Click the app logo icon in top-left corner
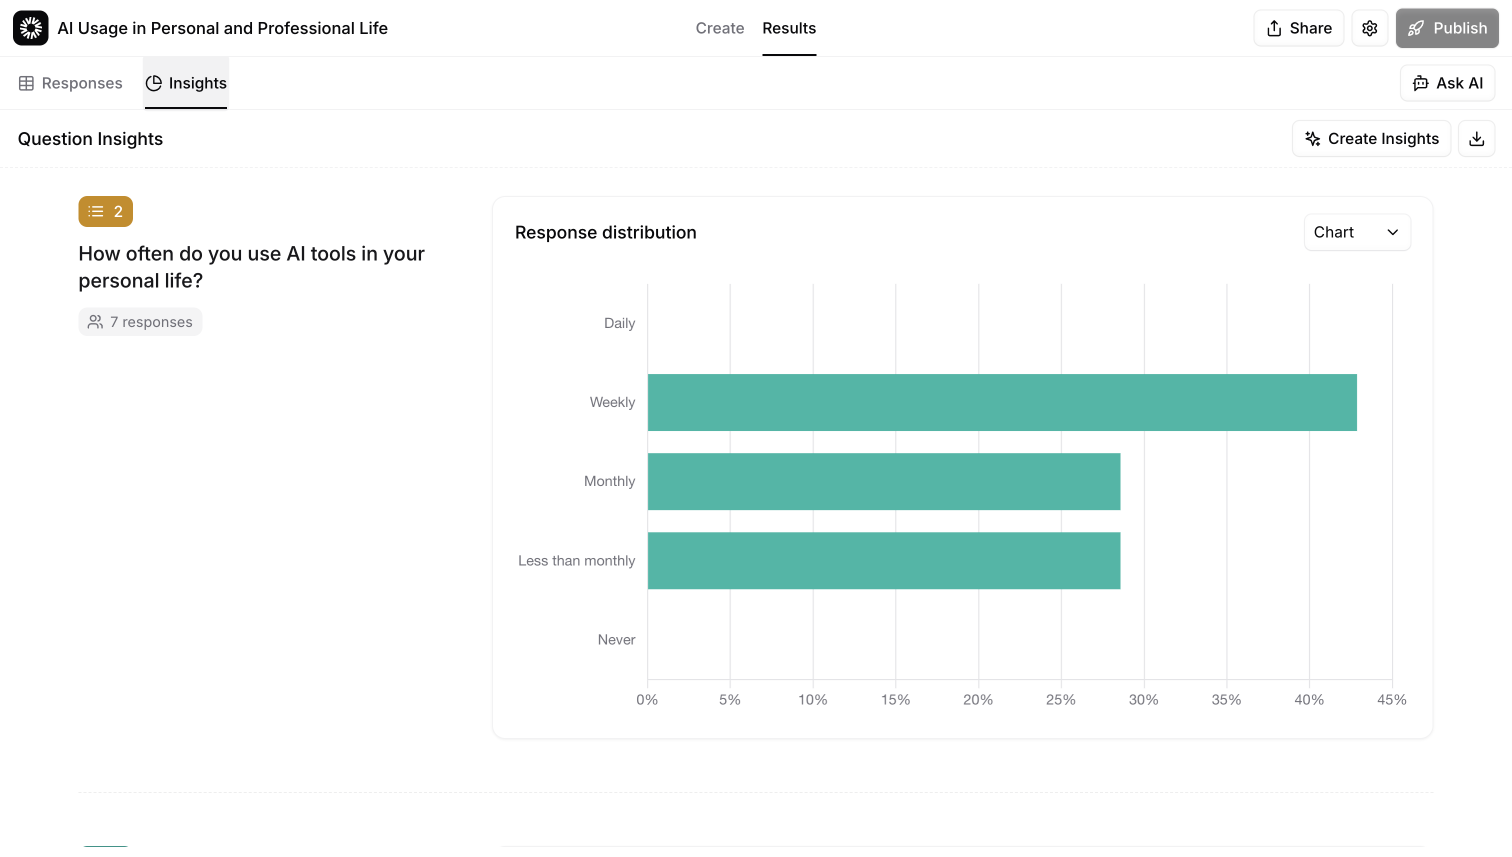 coord(30,28)
